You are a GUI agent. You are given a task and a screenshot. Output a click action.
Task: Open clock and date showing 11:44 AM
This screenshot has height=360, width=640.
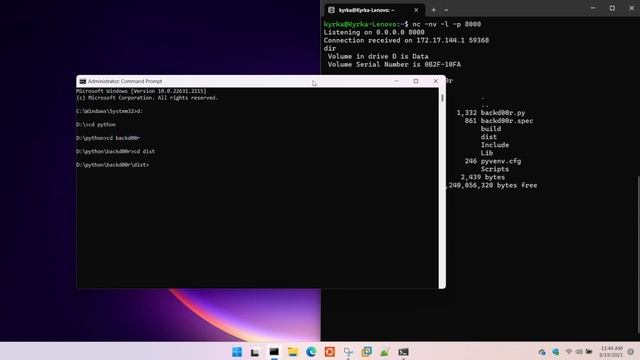click(x=611, y=352)
